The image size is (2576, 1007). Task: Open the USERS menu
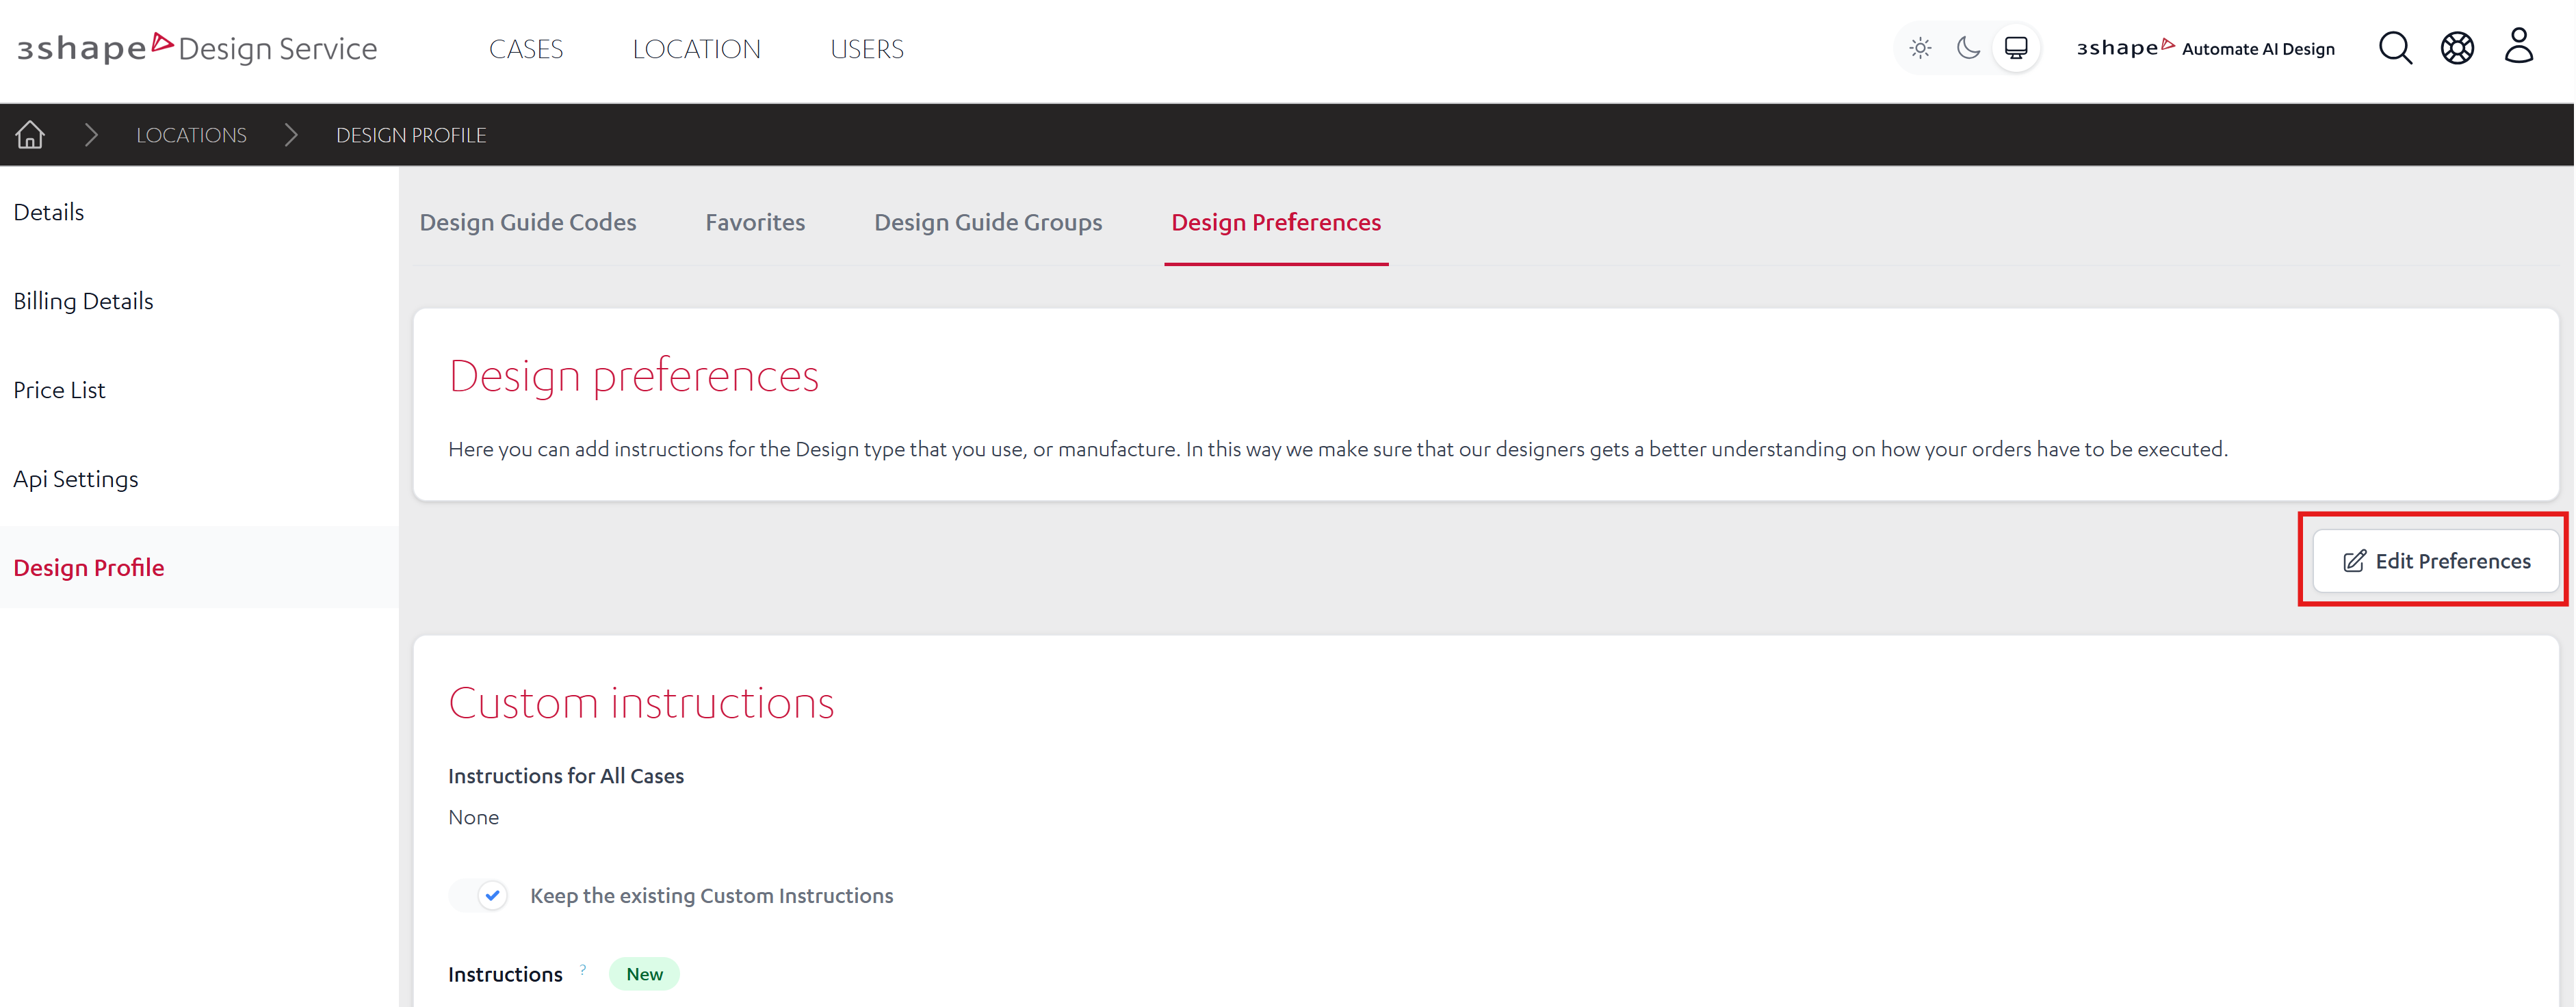[866, 49]
